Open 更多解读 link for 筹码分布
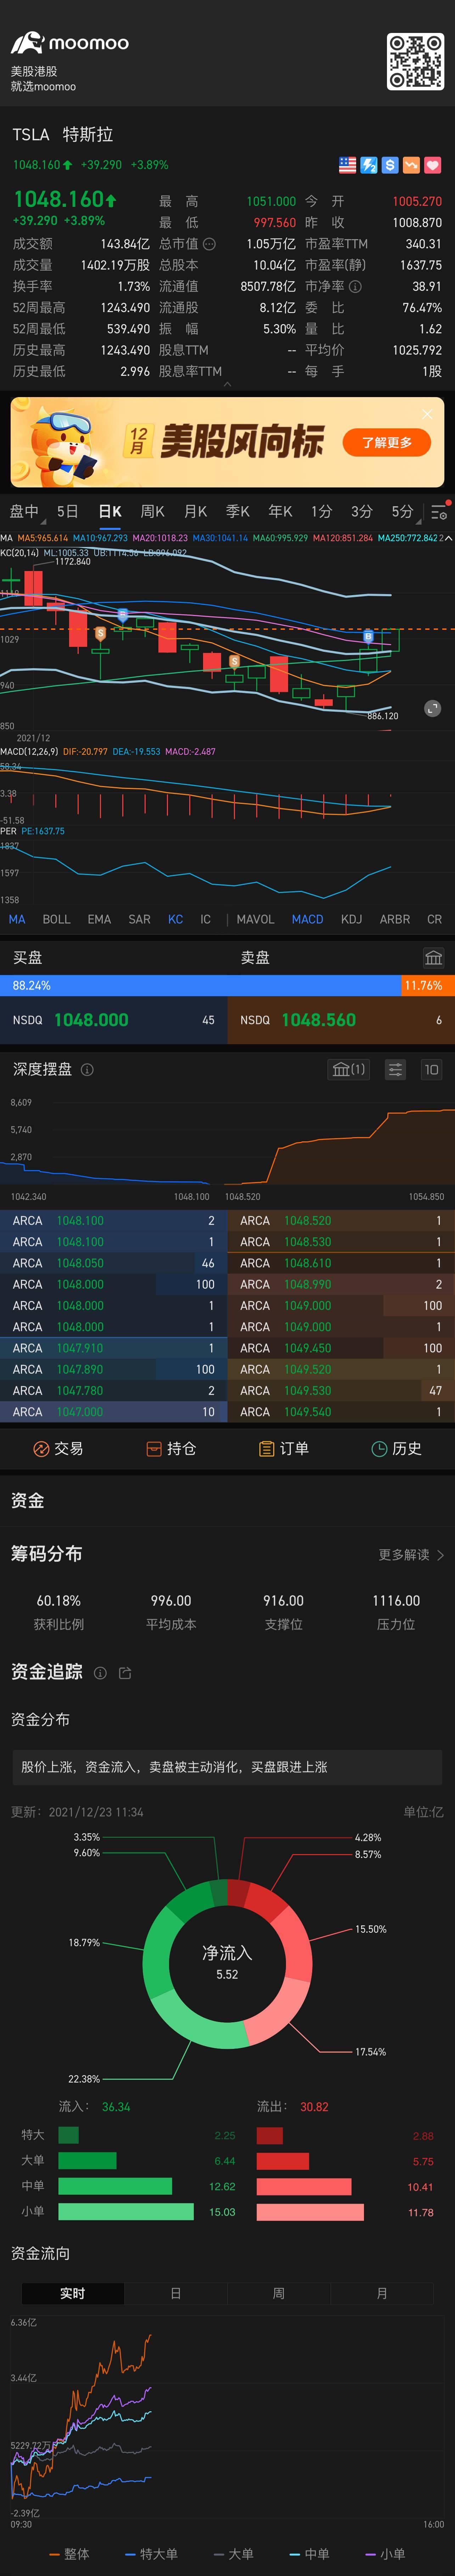 (411, 1555)
